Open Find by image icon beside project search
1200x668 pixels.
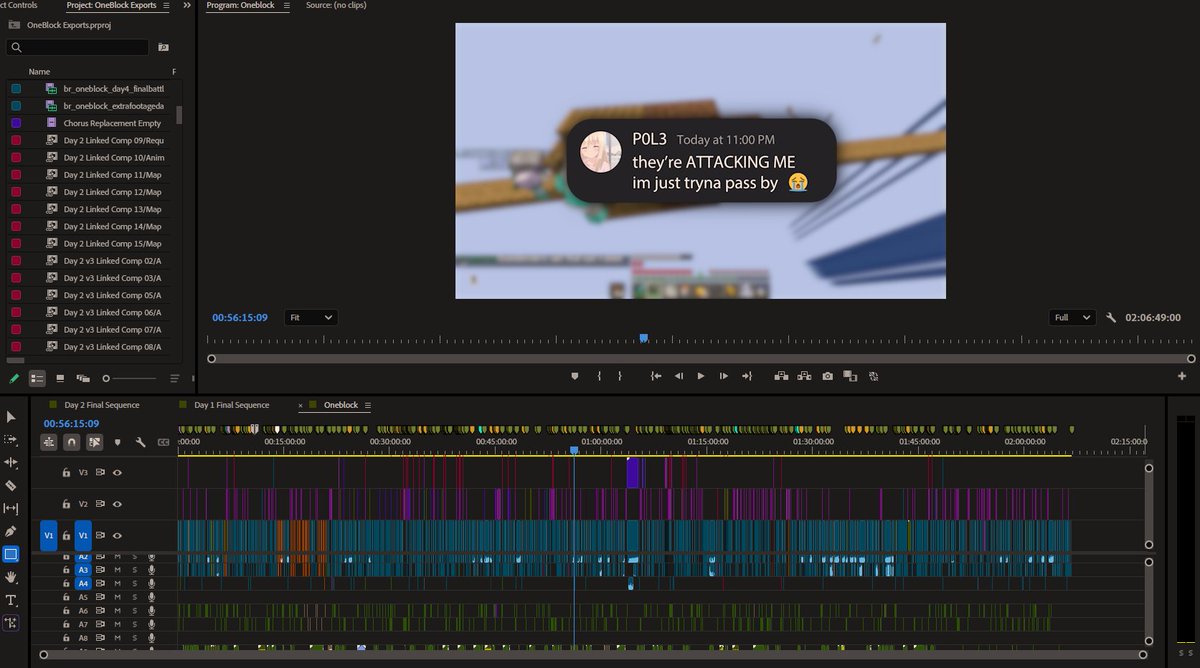(164, 47)
